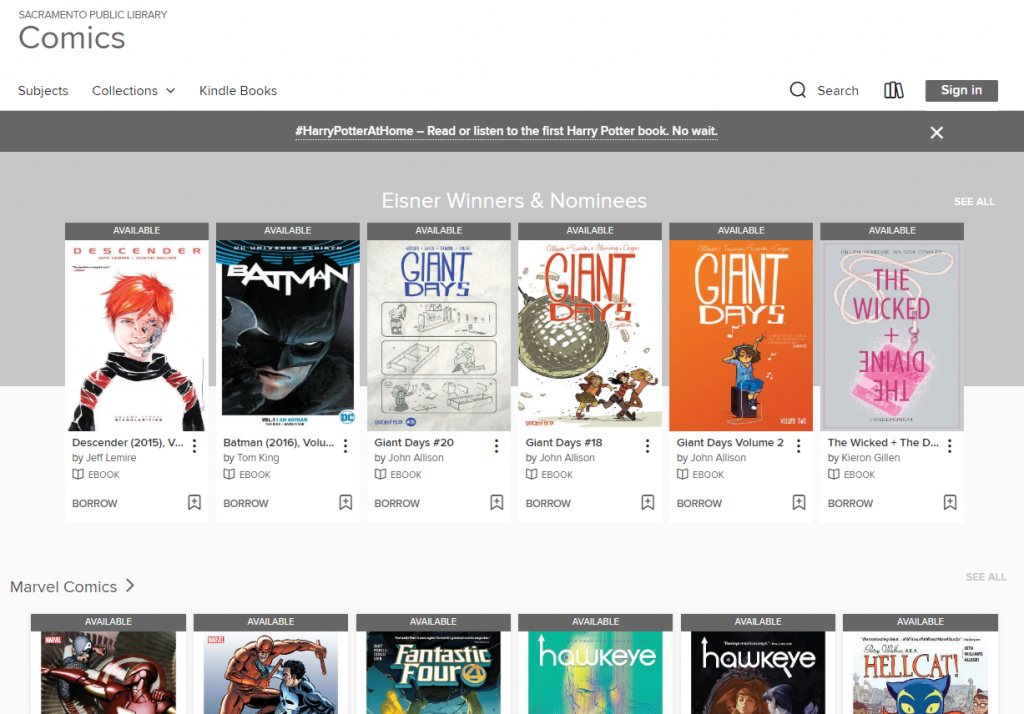Open options menu for Giant Days #18
Image resolution: width=1024 pixels, height=714 pixels.
tap(647, 446)
